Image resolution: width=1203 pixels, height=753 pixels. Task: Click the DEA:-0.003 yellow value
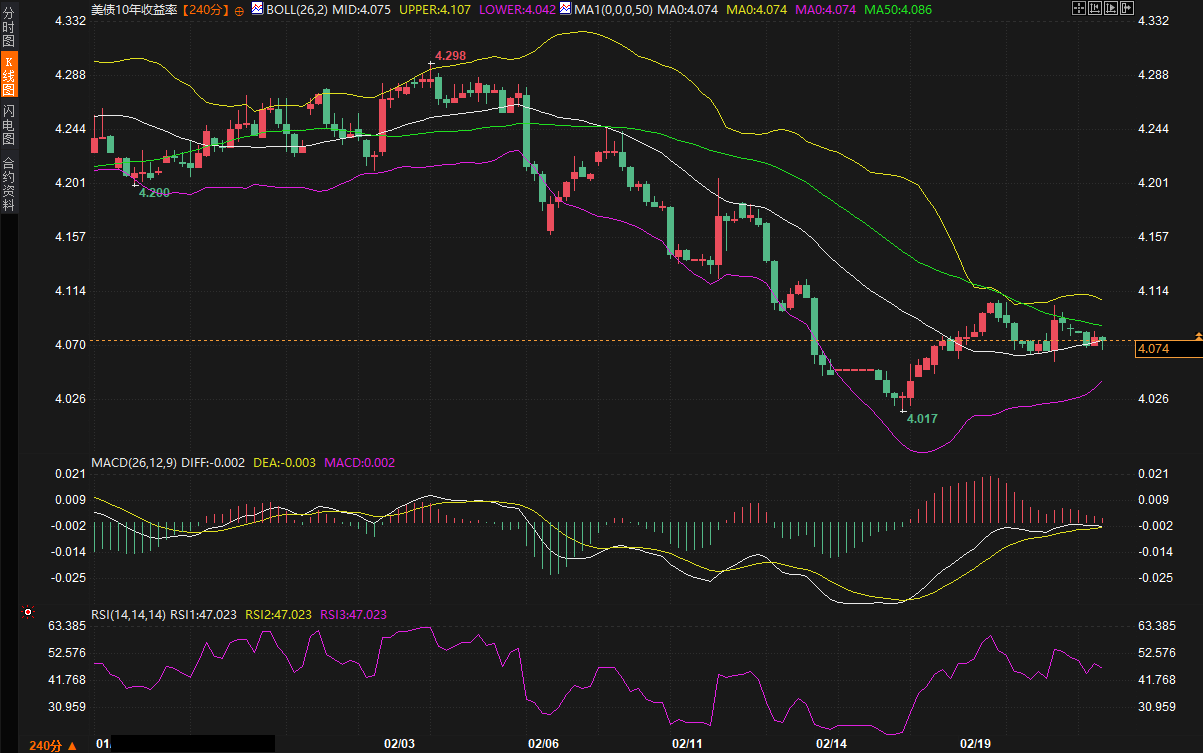coord(284,463)
